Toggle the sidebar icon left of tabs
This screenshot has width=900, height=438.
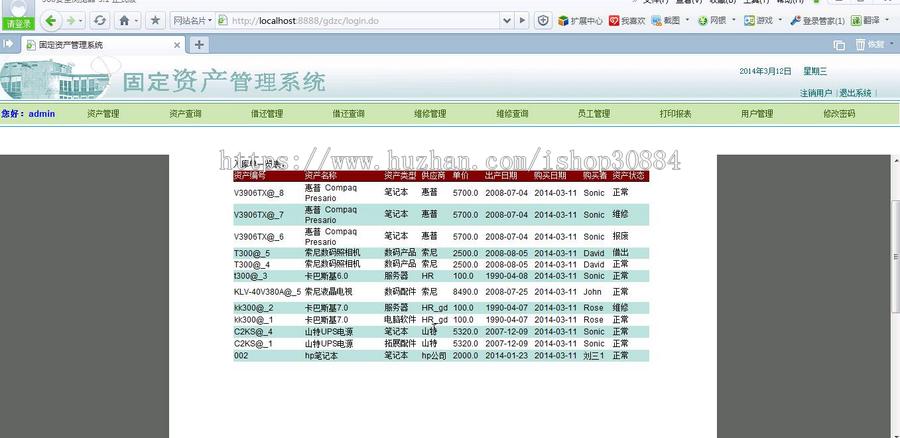[x=8, y=44]
